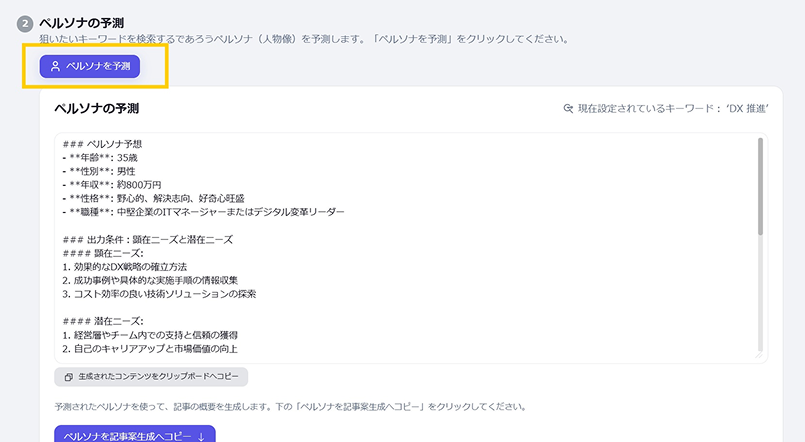The image size is (805, 442).
Task: Click the step 2 number badge
Action: [x=25, y=23]
